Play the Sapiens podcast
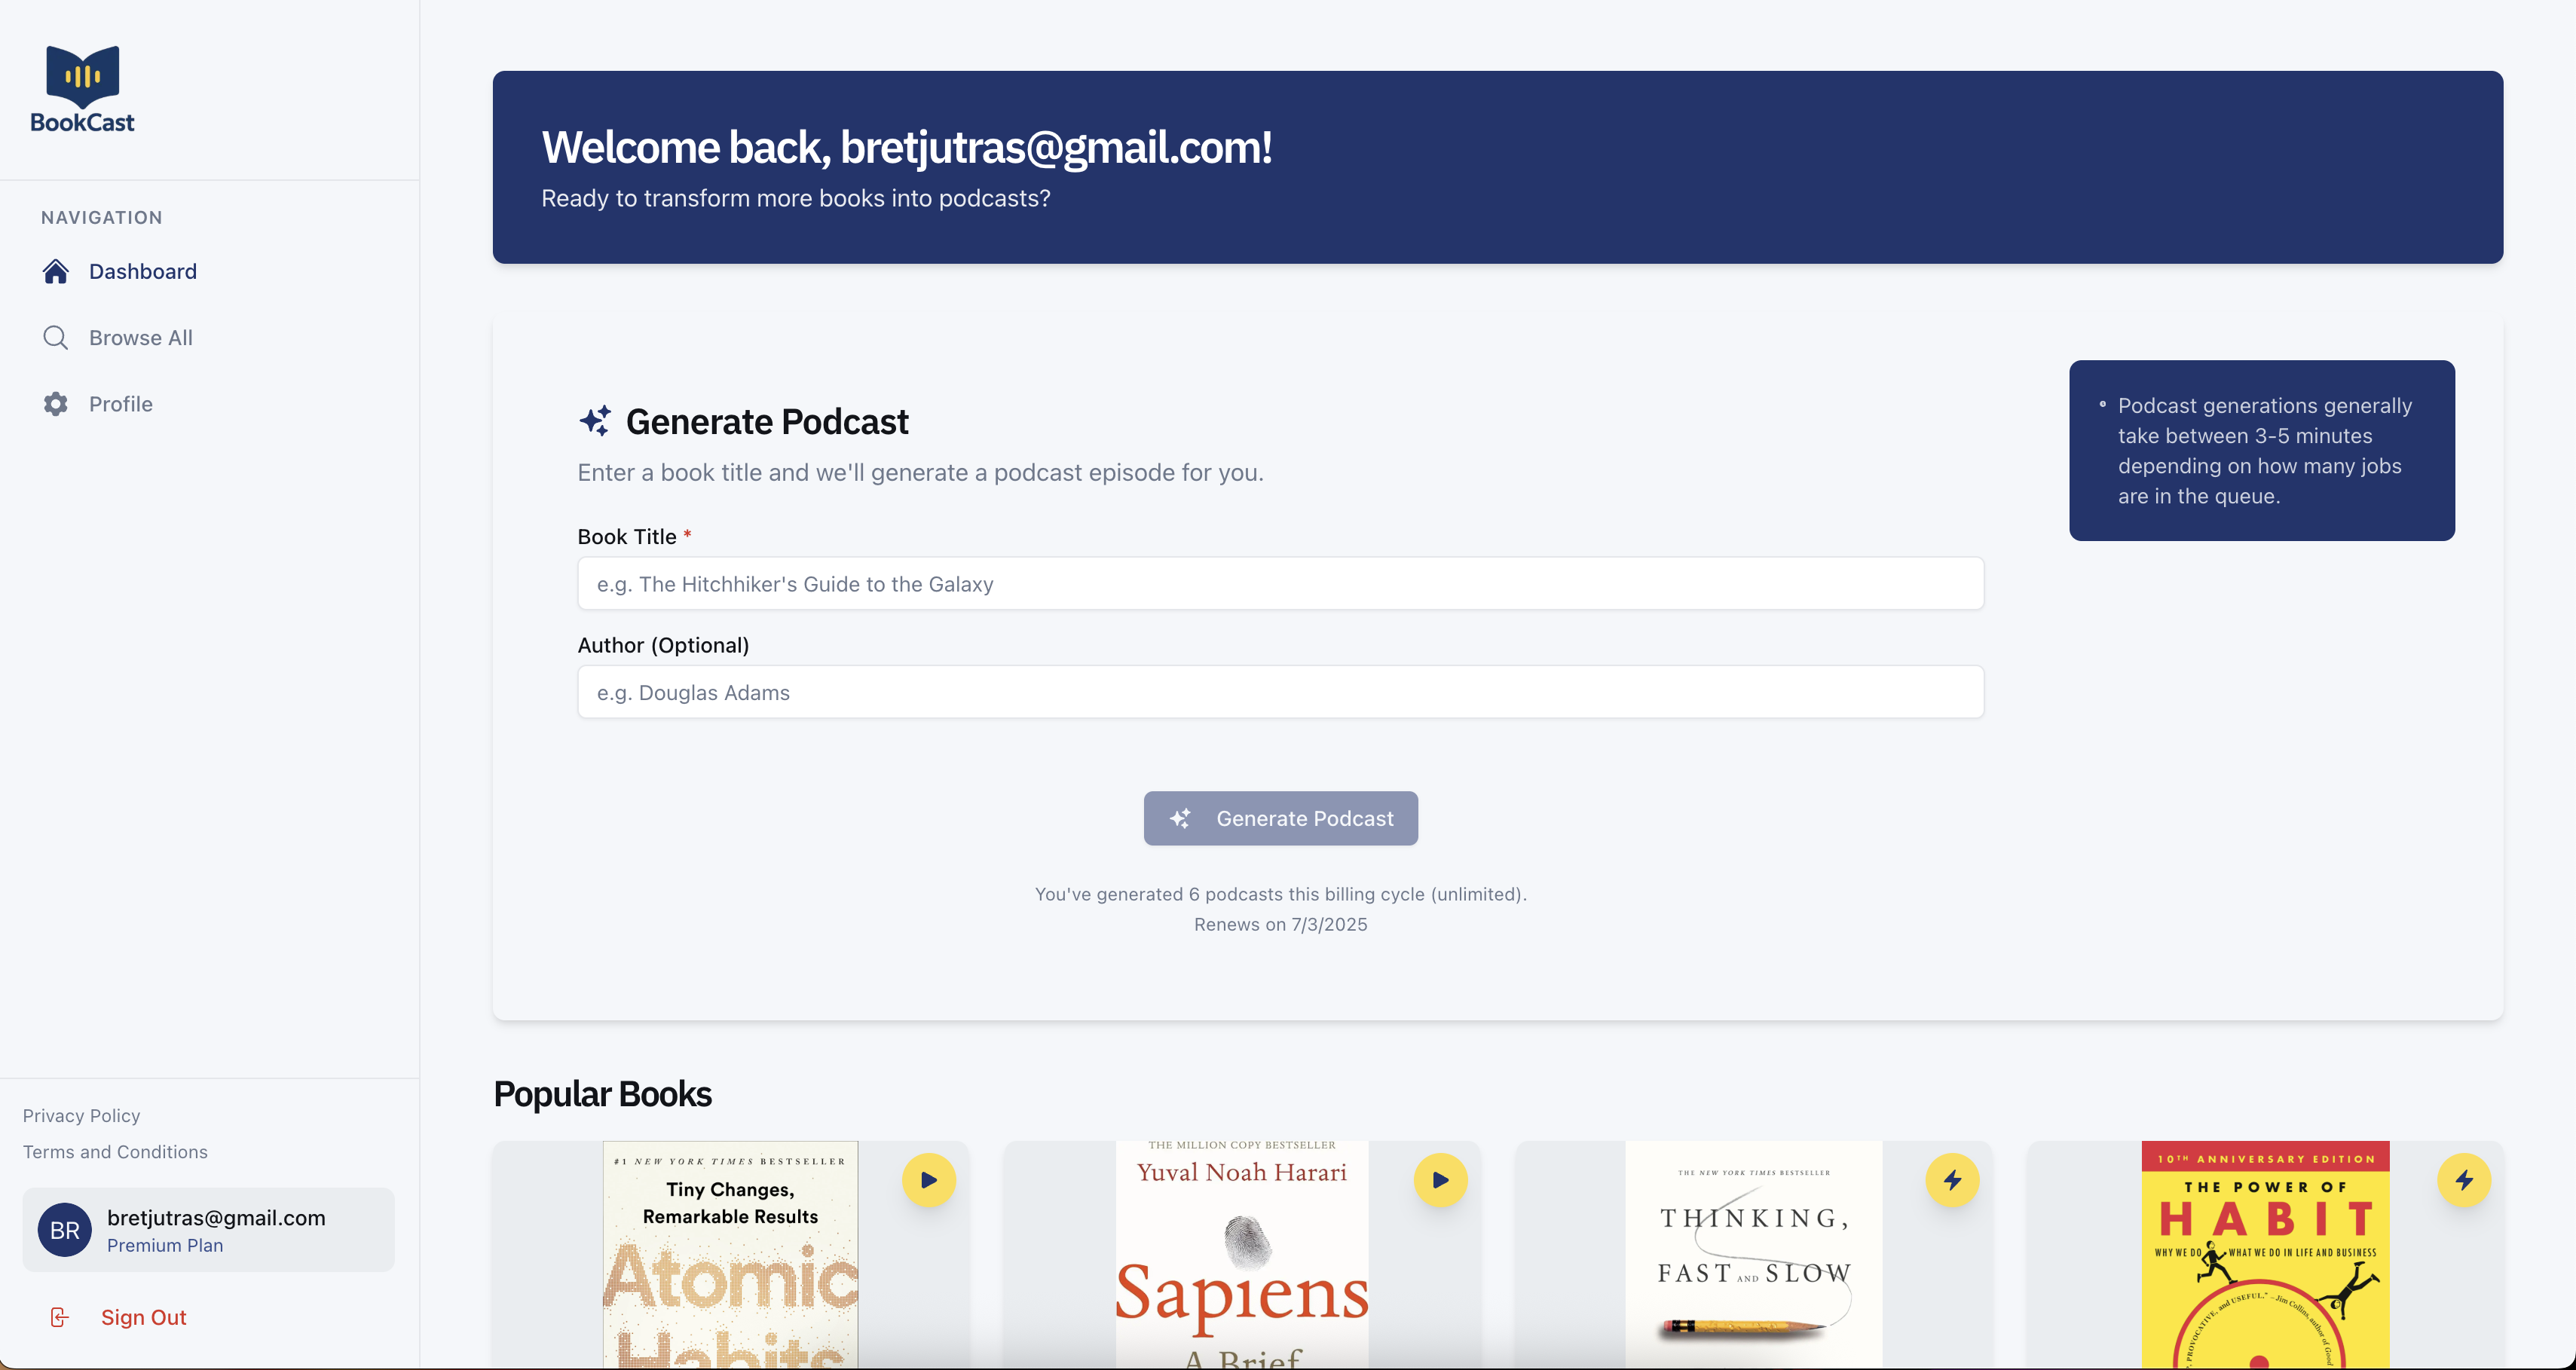The height and width of the screenshot is (1370, 2576). (x=1440, y=1180)
